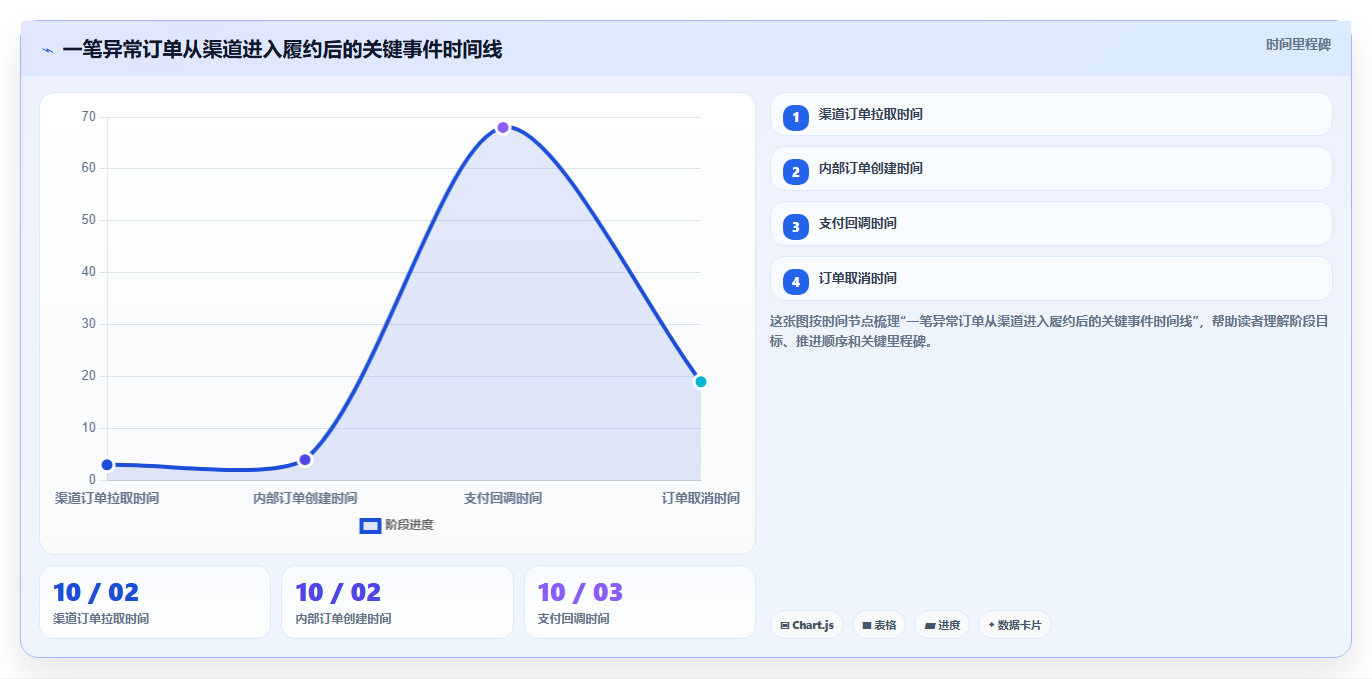
Task: Click the page title 一笔异常订单从渠道进入履约后的关键事件时间线
Action: pyautogui.click(x=282, y=50)
